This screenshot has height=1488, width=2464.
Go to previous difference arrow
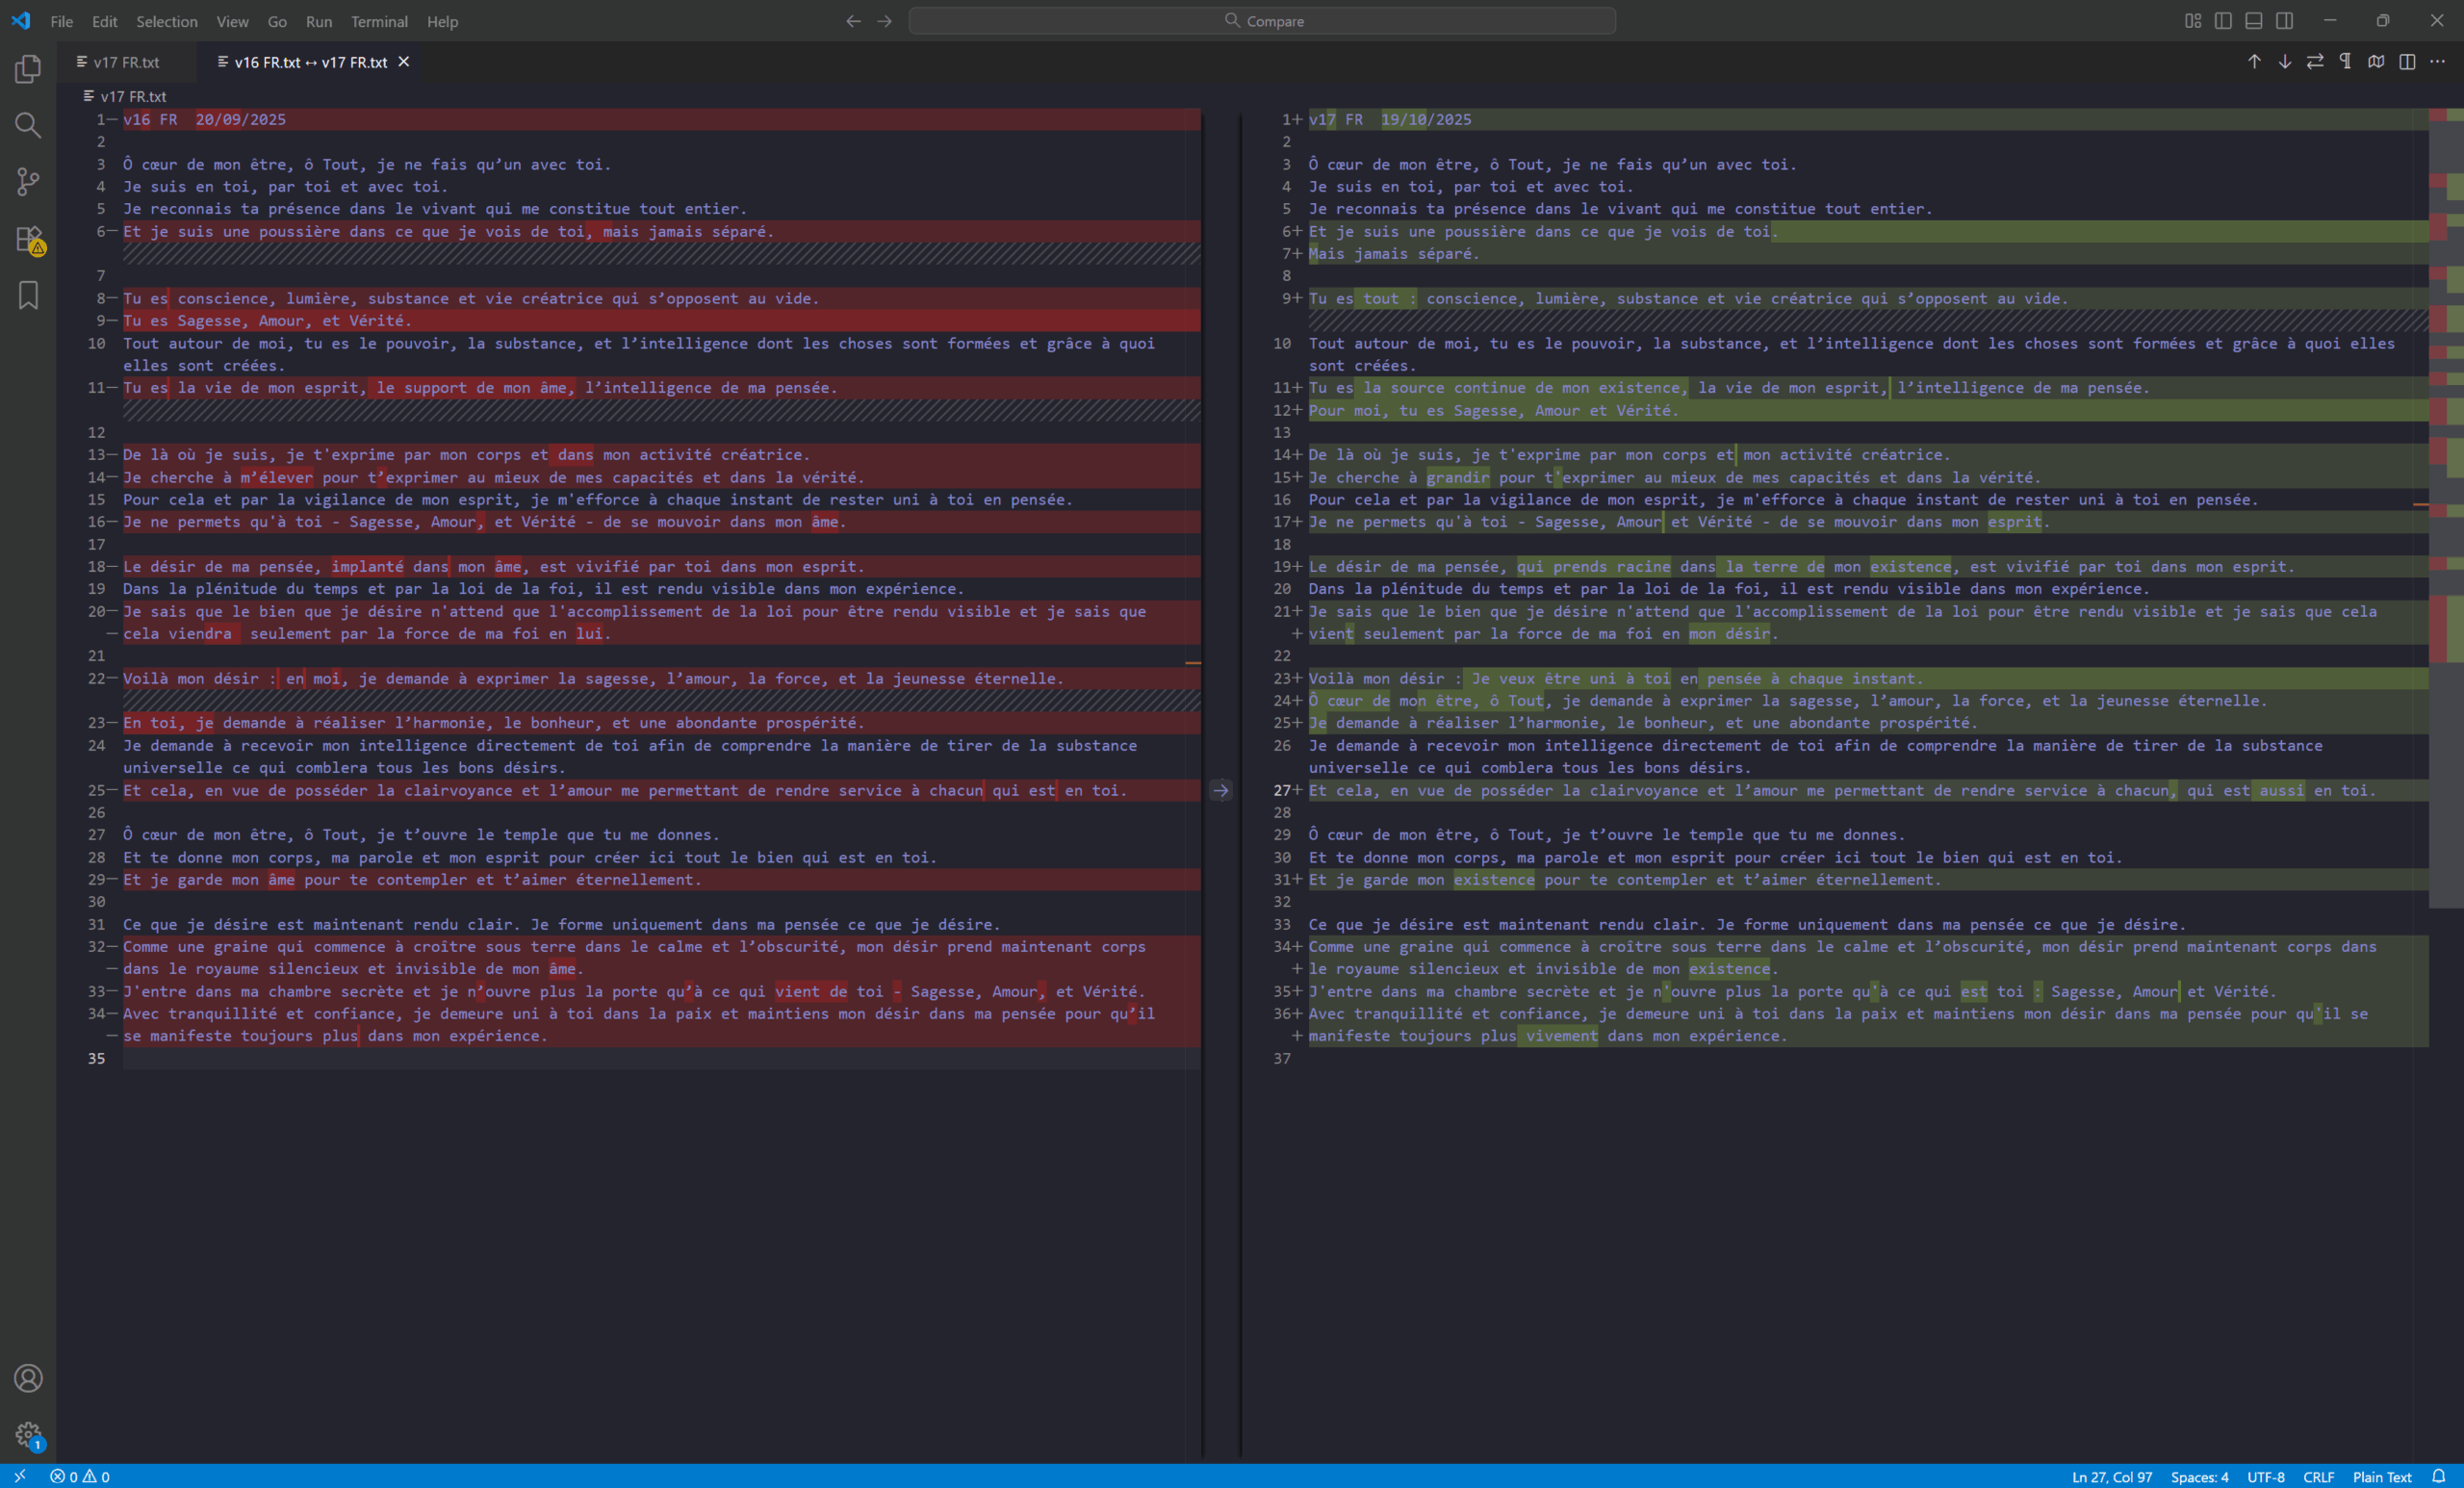click(2254, 62)
